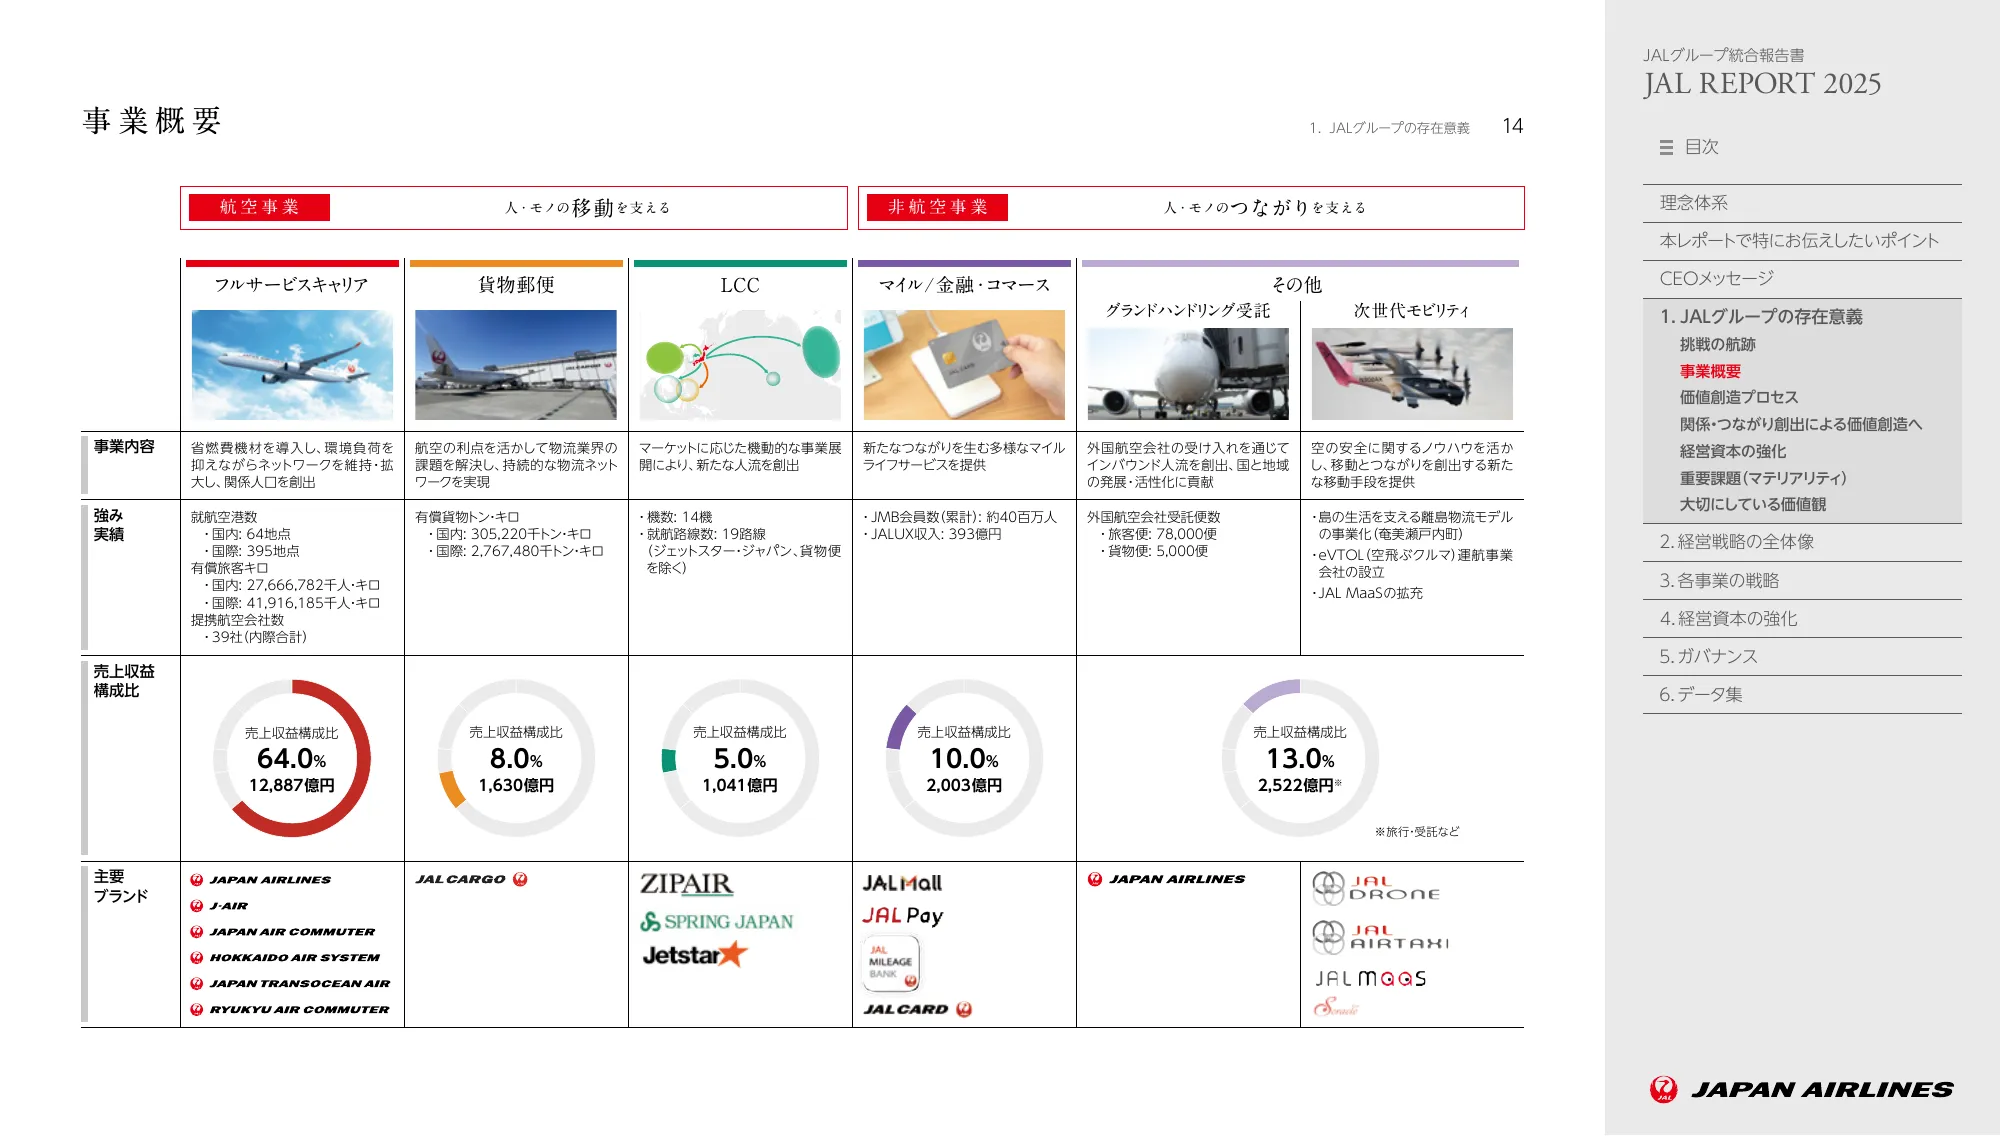Click the 非航空事業 red label
This screenshot has width=2000, height=1136.
click(937, 207)
